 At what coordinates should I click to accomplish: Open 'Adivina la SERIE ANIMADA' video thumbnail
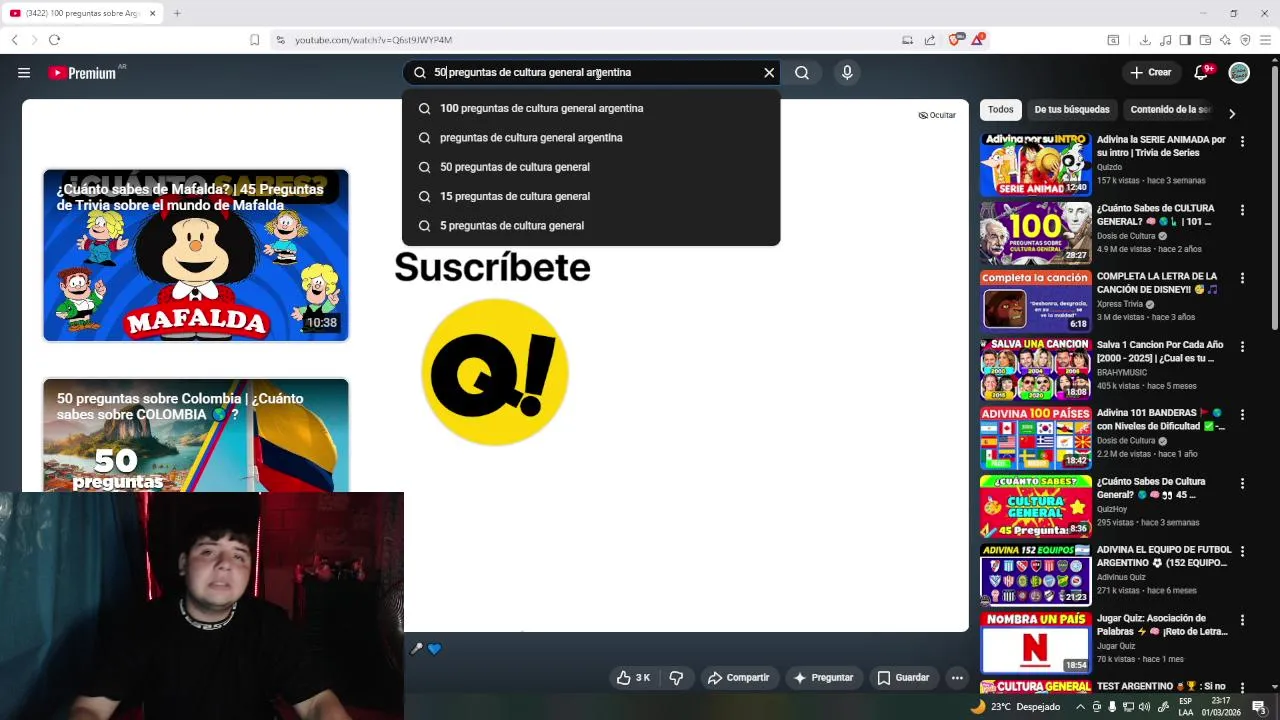pyautogui.click(x=1036, y=164)
